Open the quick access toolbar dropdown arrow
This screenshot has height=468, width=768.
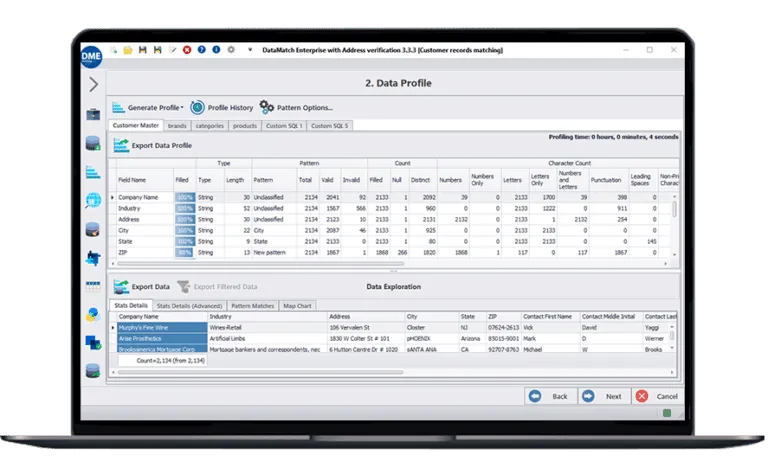click(250, 50)
